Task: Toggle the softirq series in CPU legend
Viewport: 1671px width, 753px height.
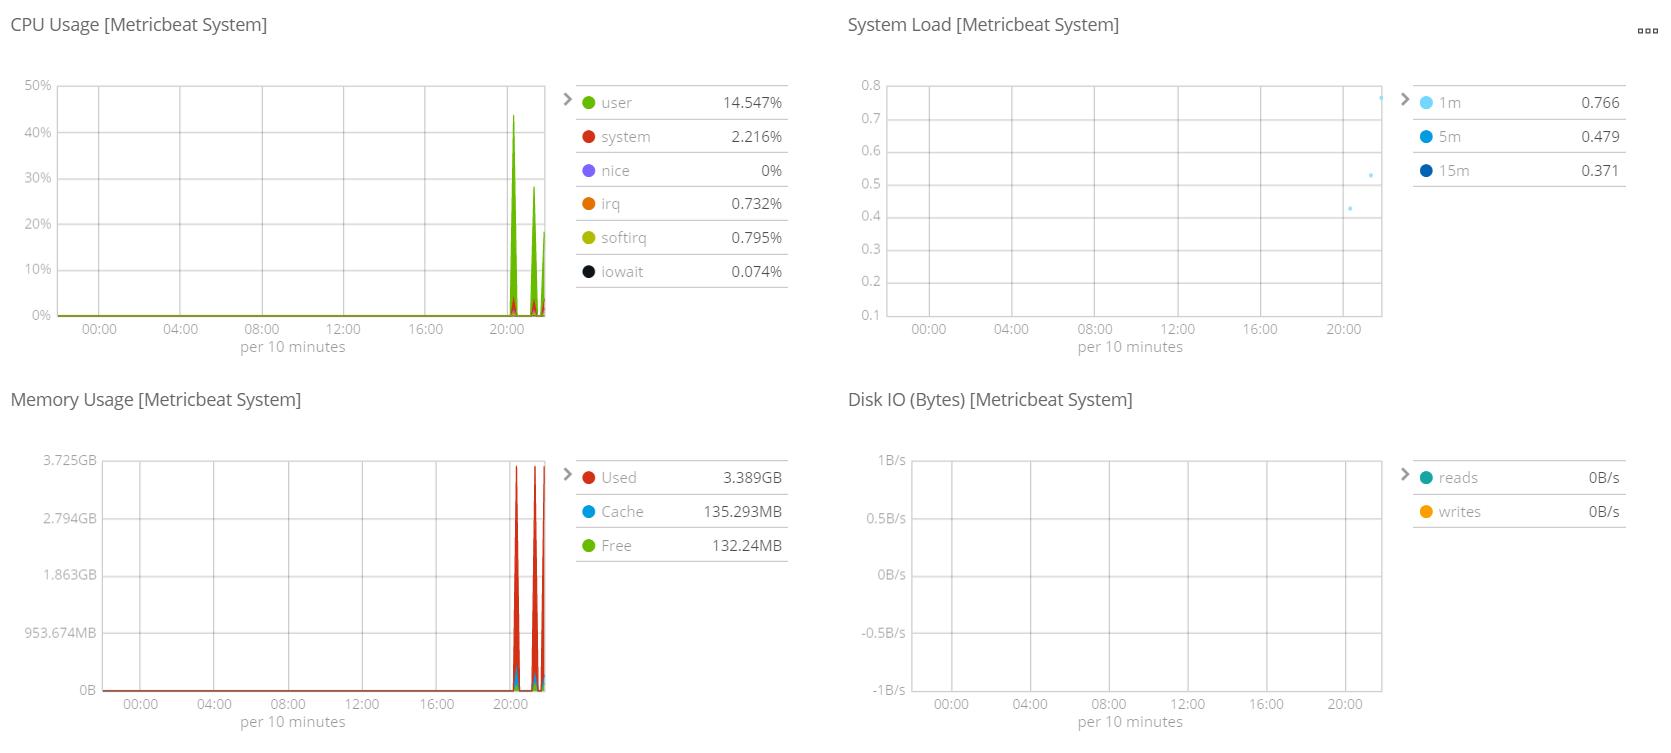Action: point(623,238)
